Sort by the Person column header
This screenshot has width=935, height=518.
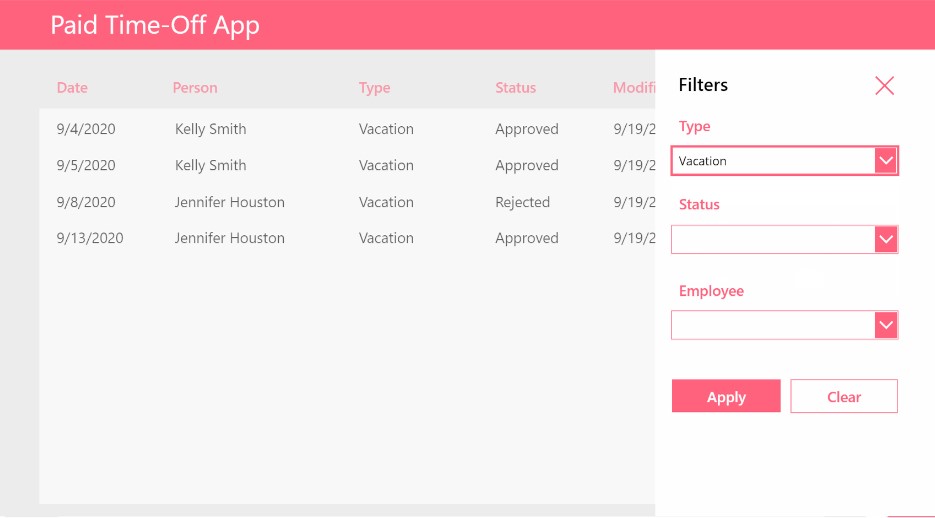[195, 88]
